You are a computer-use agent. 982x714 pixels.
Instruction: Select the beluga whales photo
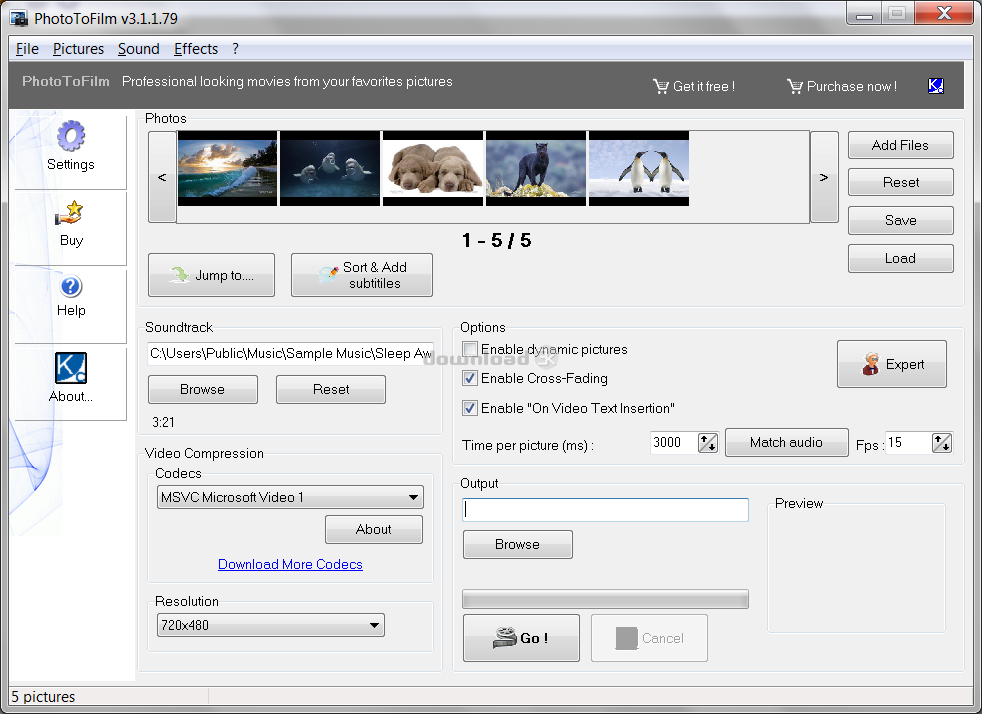[330, 168]
